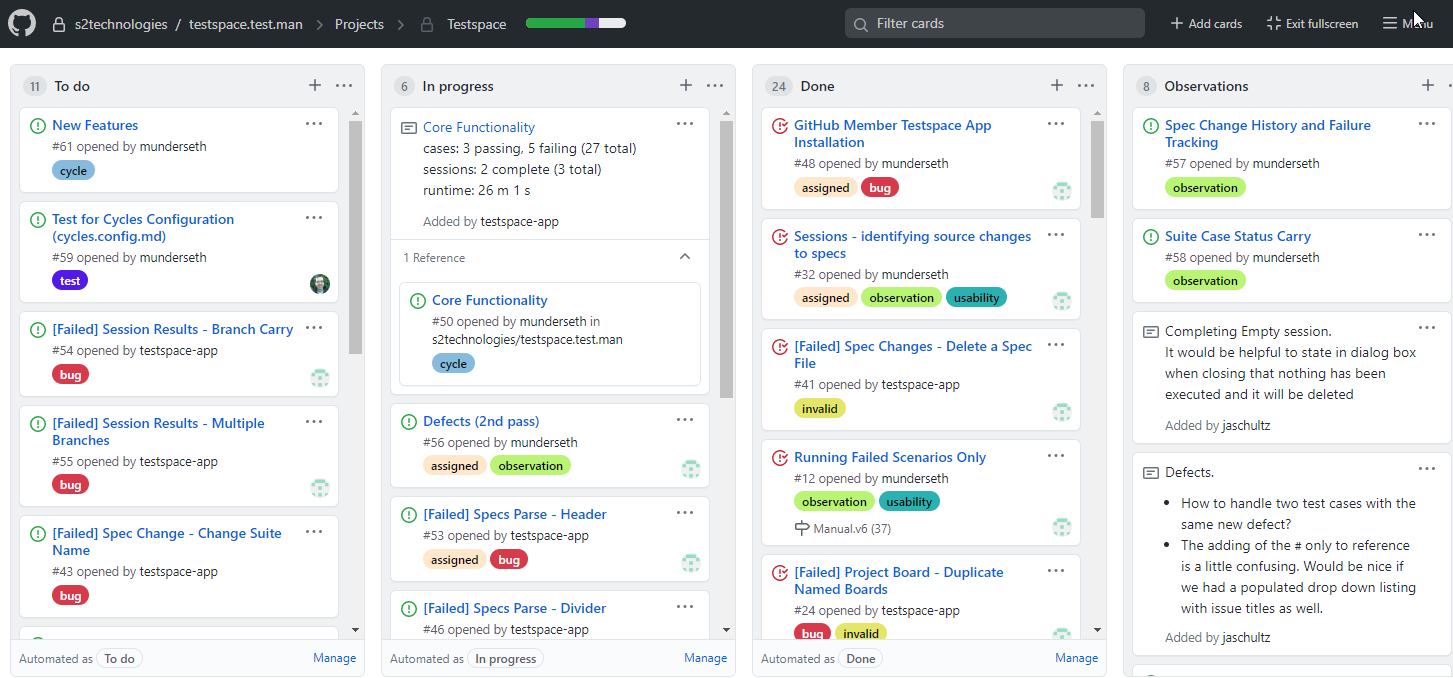Click the project progress bar
The image size is (1453, 678).
[x=576, y=23]
